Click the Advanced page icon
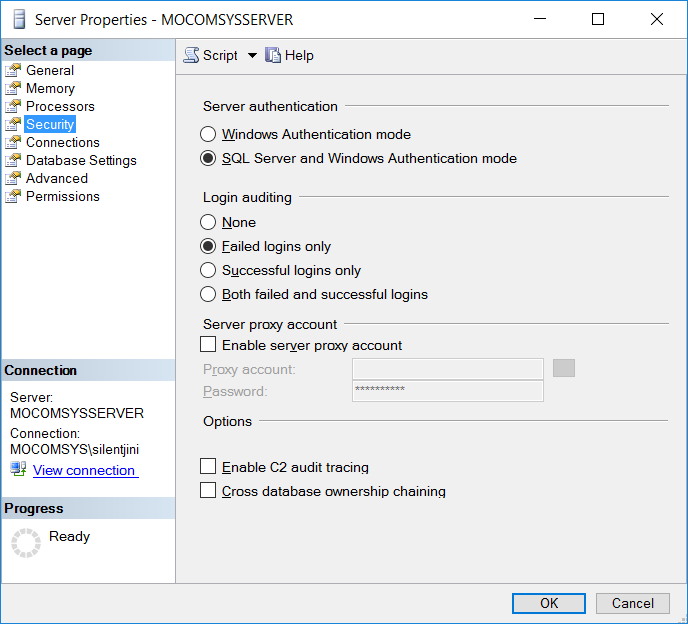This screenshot has width=688, height=624. pyautogui.click(x=13, y=178)
